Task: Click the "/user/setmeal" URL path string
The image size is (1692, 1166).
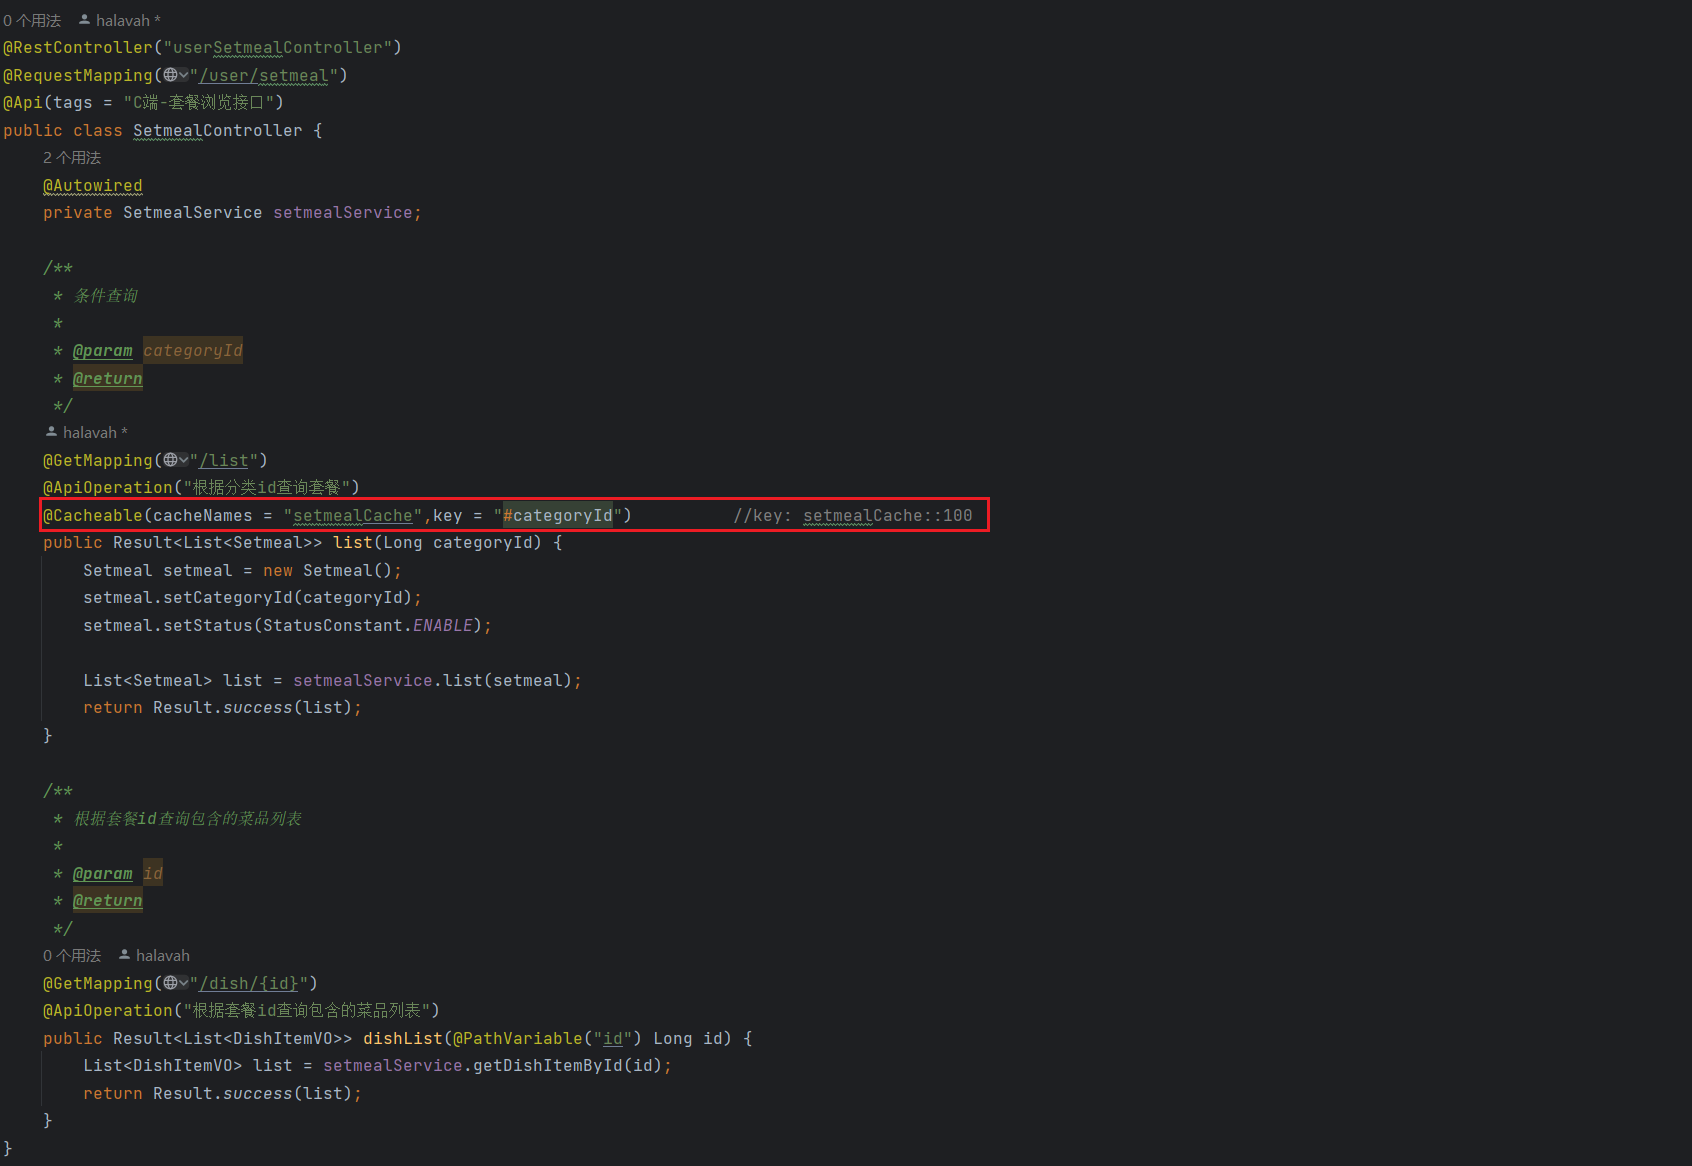Action: coord(264,75)
